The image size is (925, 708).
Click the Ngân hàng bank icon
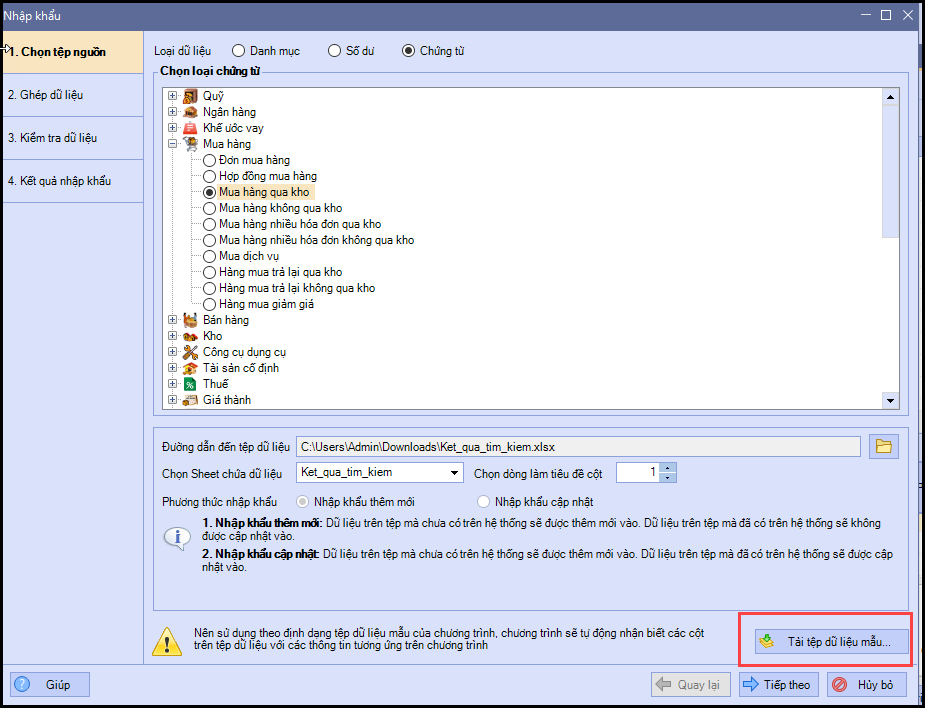click(190, 112)
